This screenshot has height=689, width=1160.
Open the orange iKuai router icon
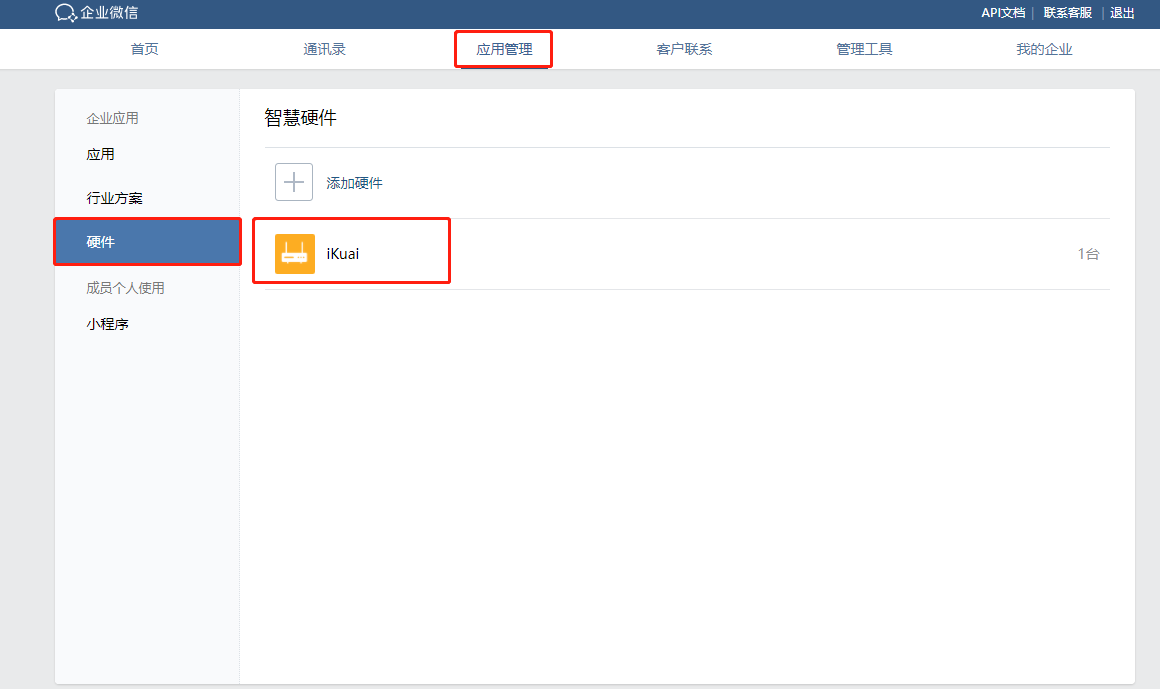294,254
